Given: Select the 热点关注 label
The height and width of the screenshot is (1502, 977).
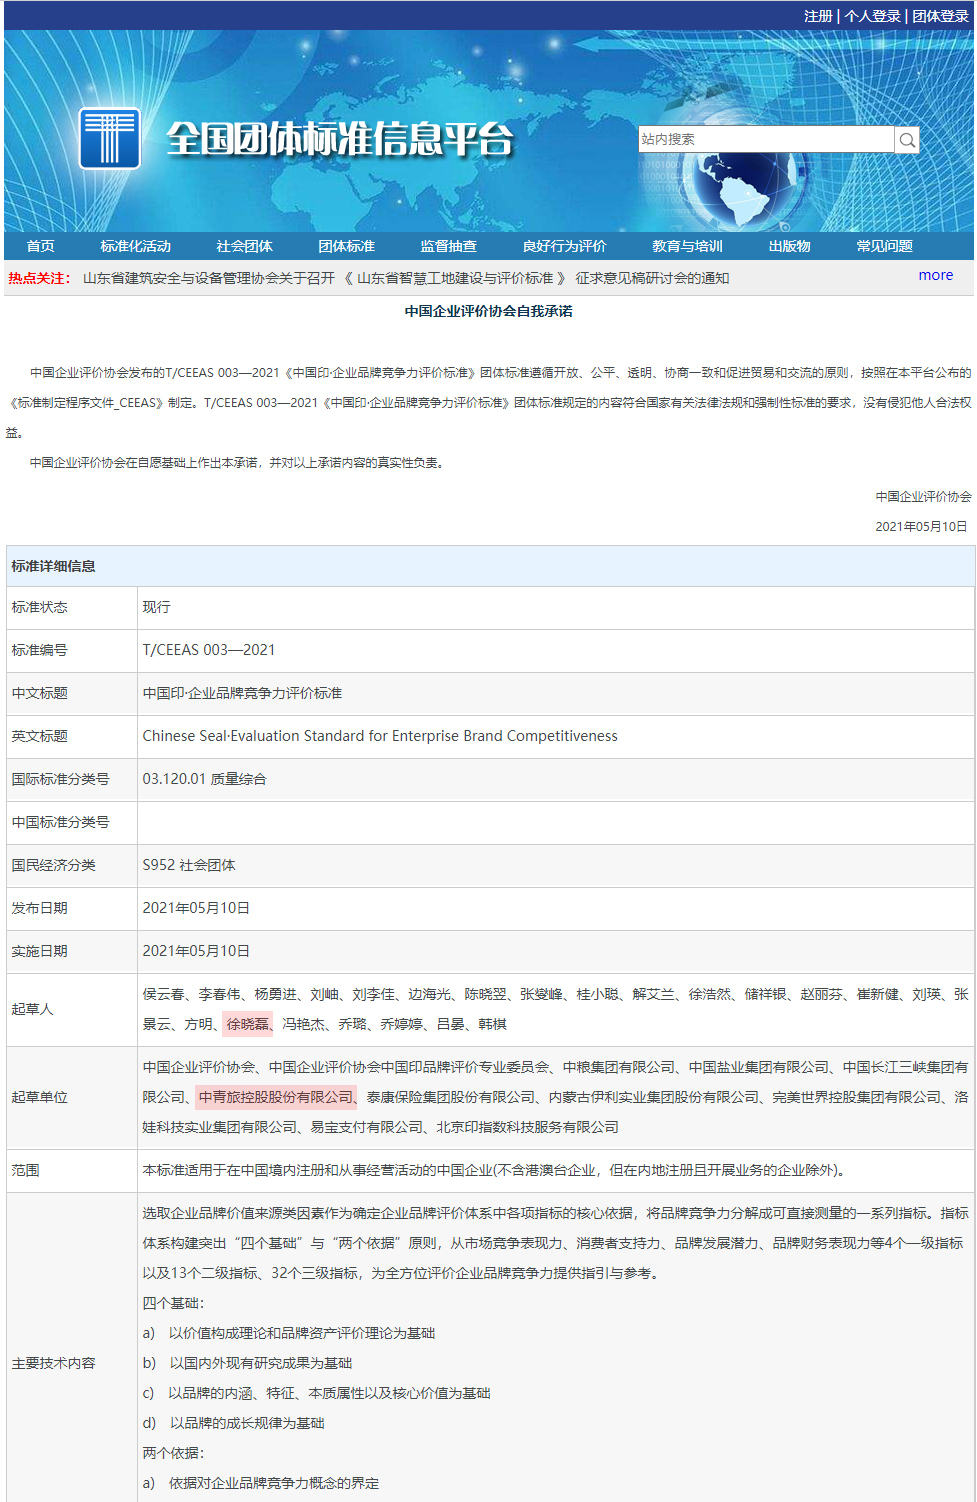Looking at the screenshot, I should [40, 278].
